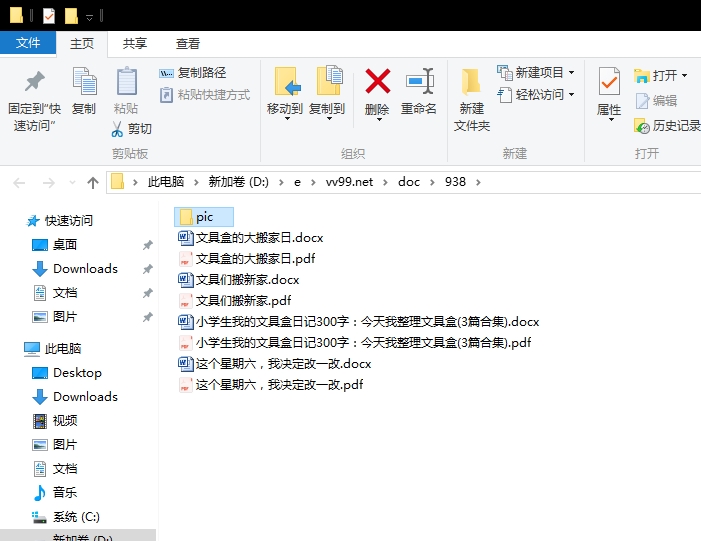
Task: Select file 这个星期六，我决定改一改.docx
Action: (274, 363)
